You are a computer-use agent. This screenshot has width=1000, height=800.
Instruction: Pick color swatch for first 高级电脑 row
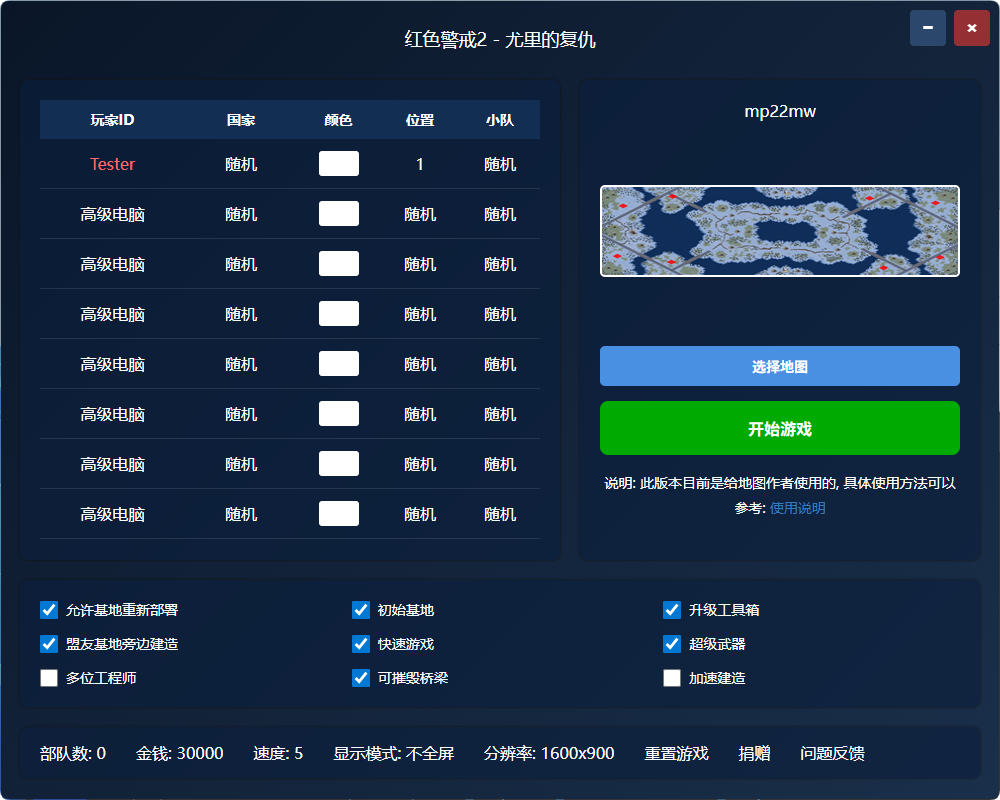coord(339,214)
